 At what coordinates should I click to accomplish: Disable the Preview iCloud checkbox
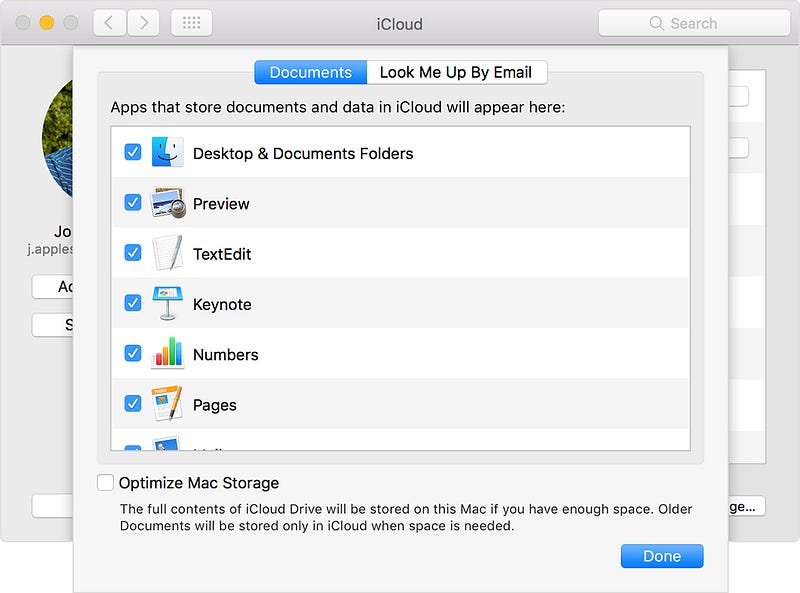pyautogui.click(x=132, y=202)
